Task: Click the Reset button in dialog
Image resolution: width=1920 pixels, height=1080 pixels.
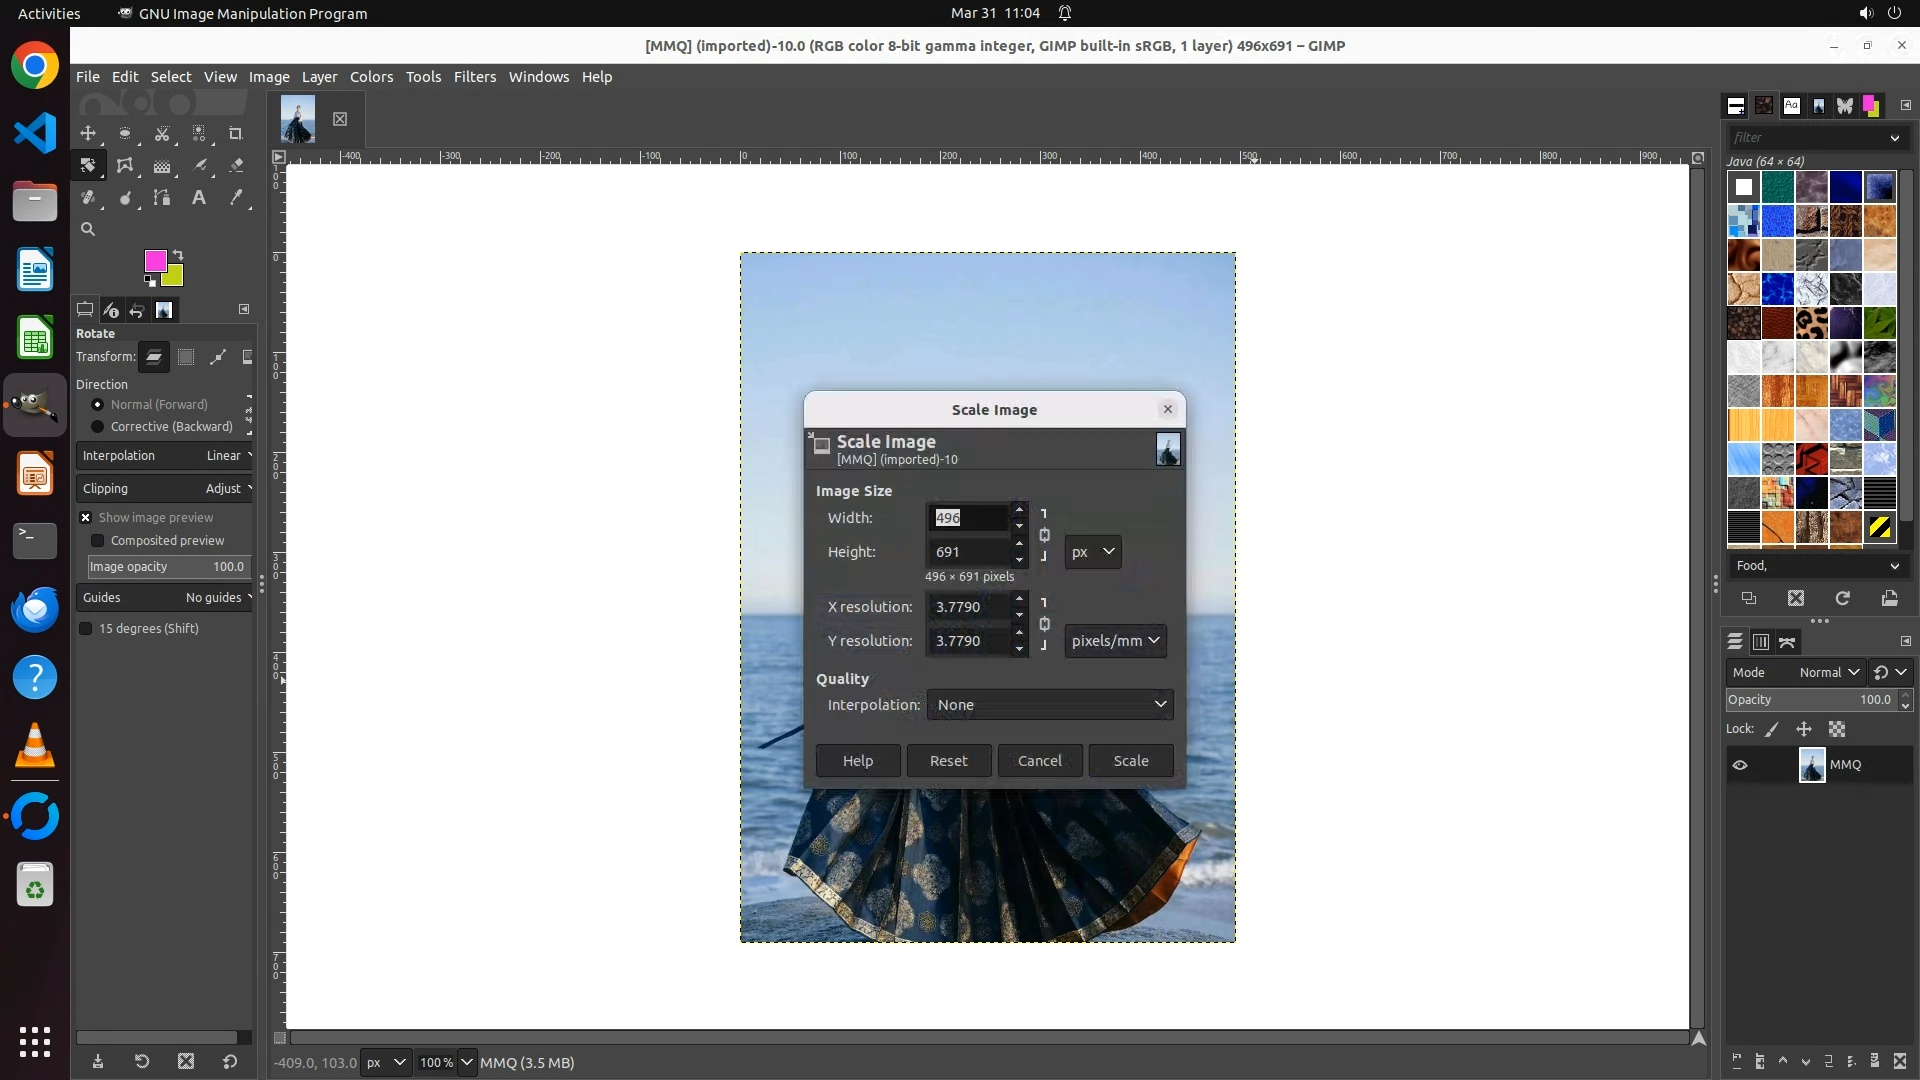Action: [948, 761]
